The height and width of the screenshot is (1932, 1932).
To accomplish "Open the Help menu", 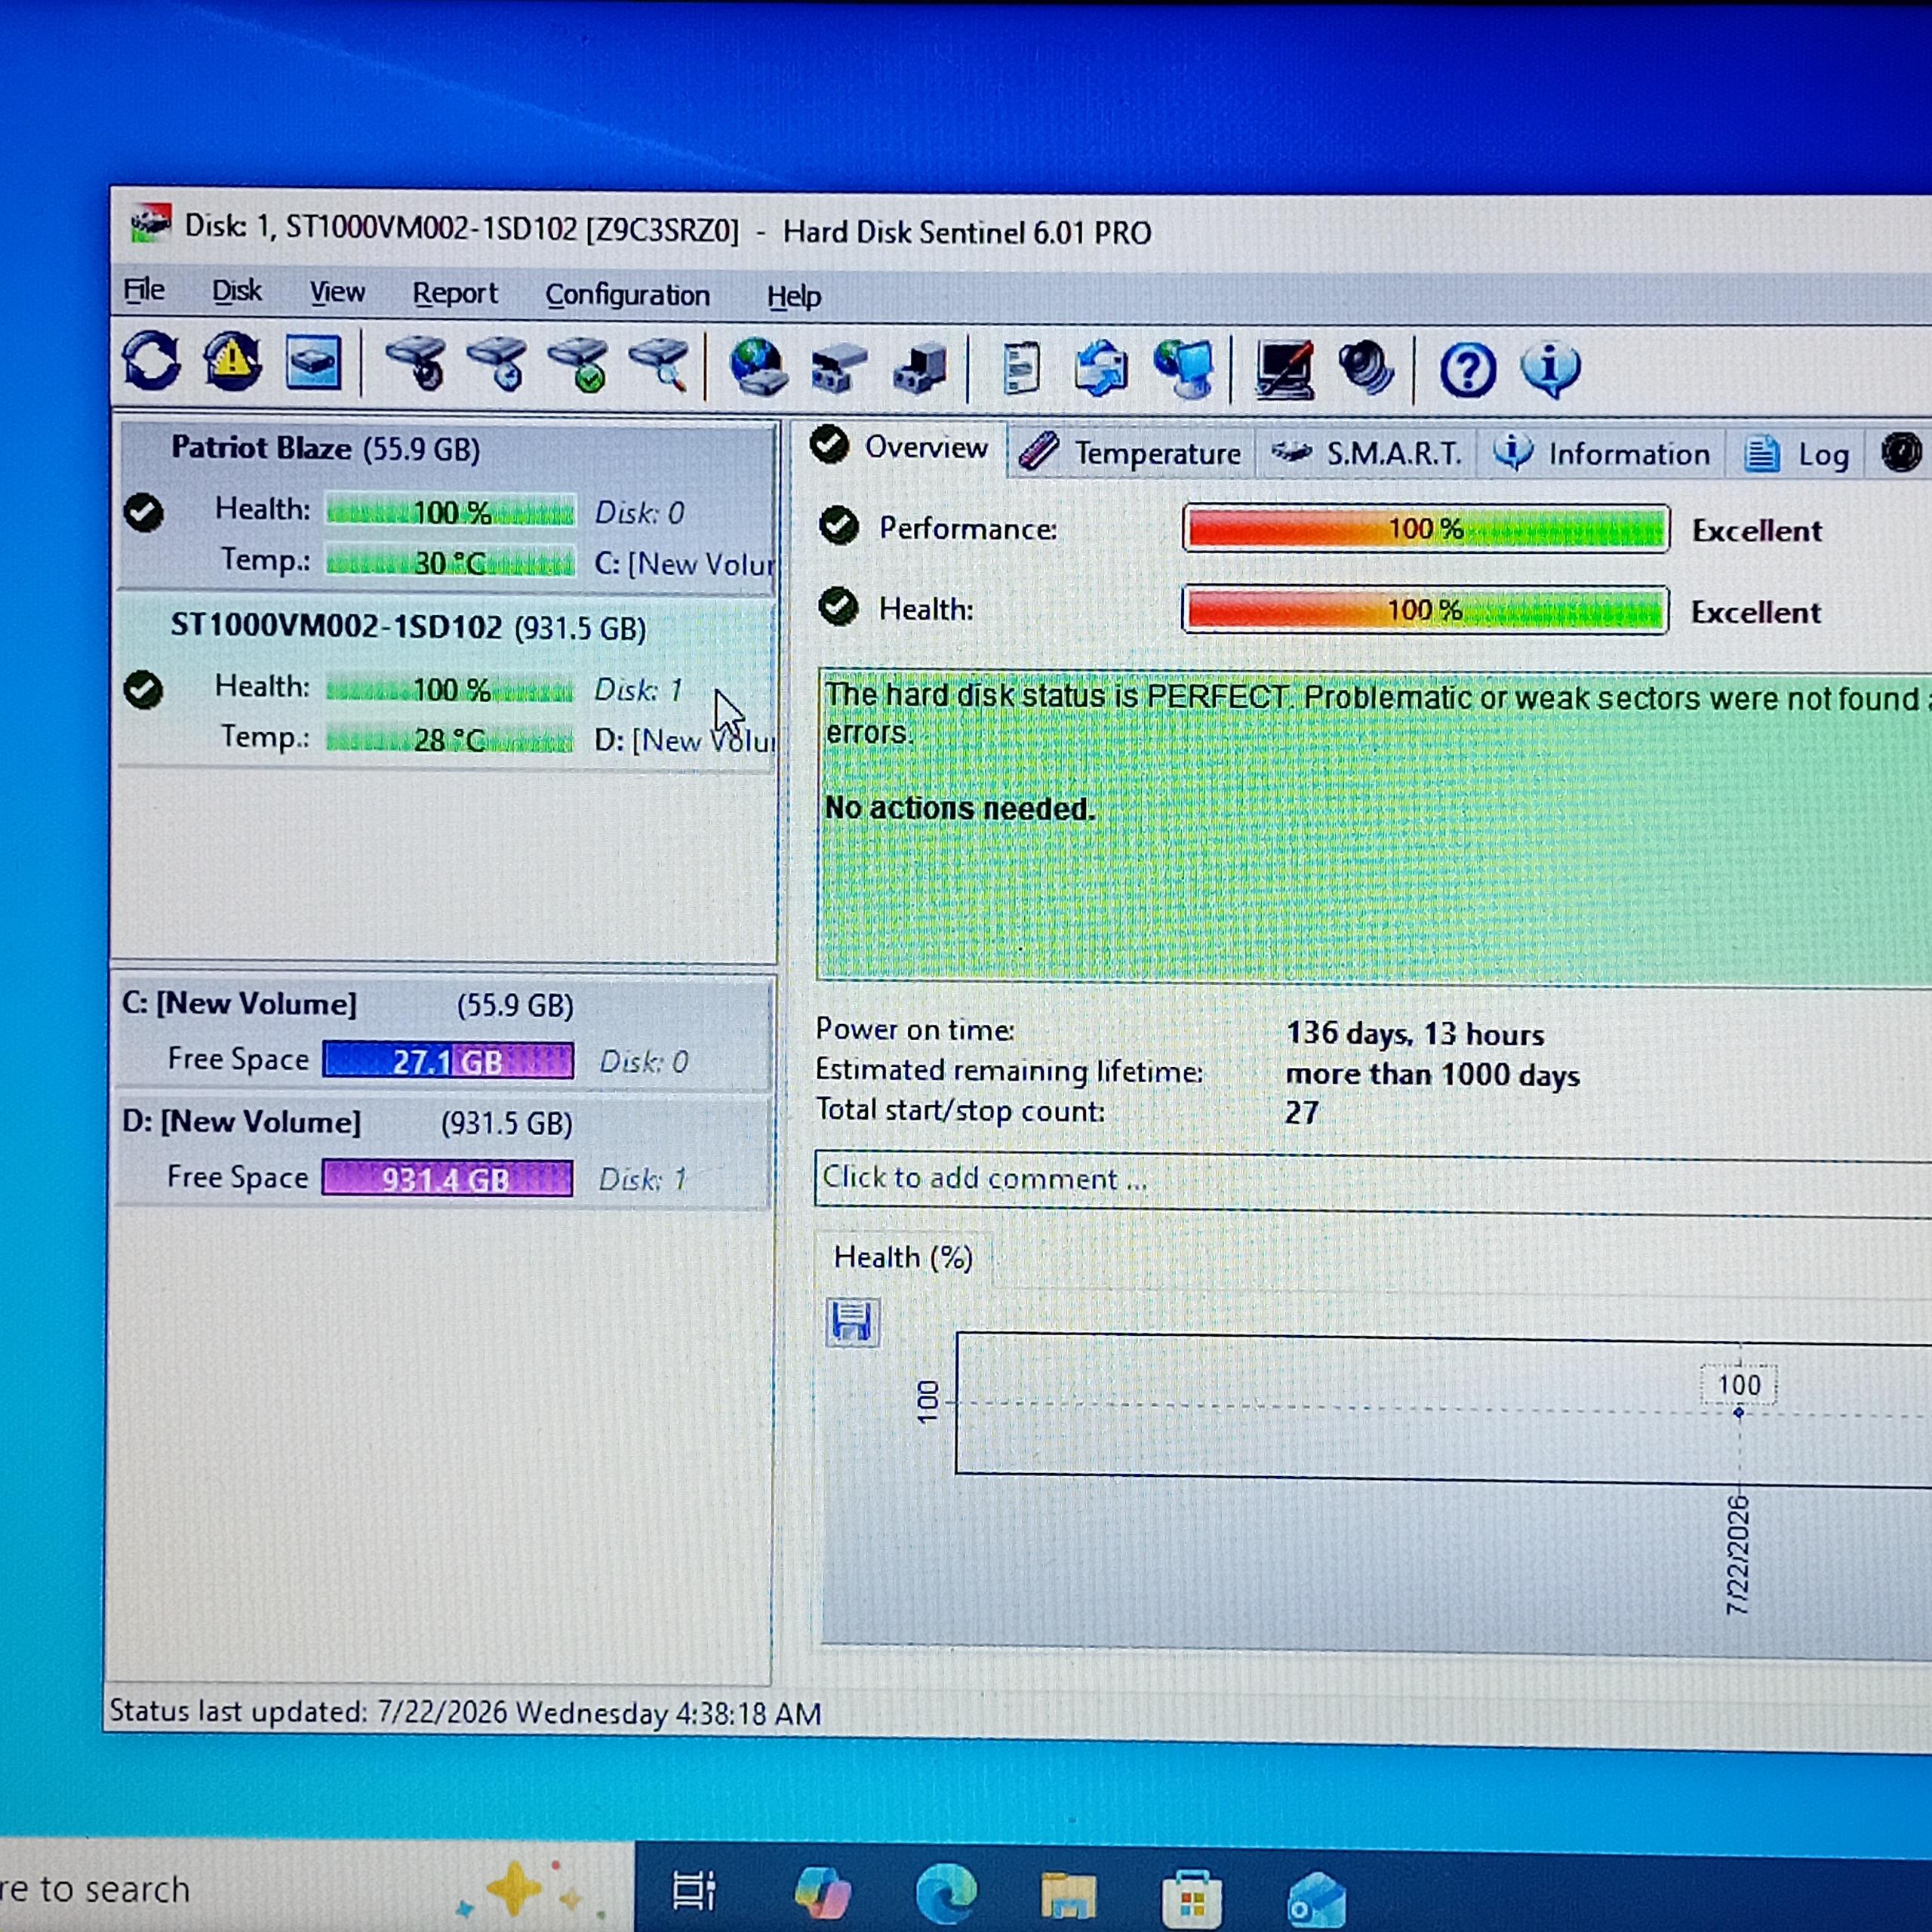I will tap(794, 297).
